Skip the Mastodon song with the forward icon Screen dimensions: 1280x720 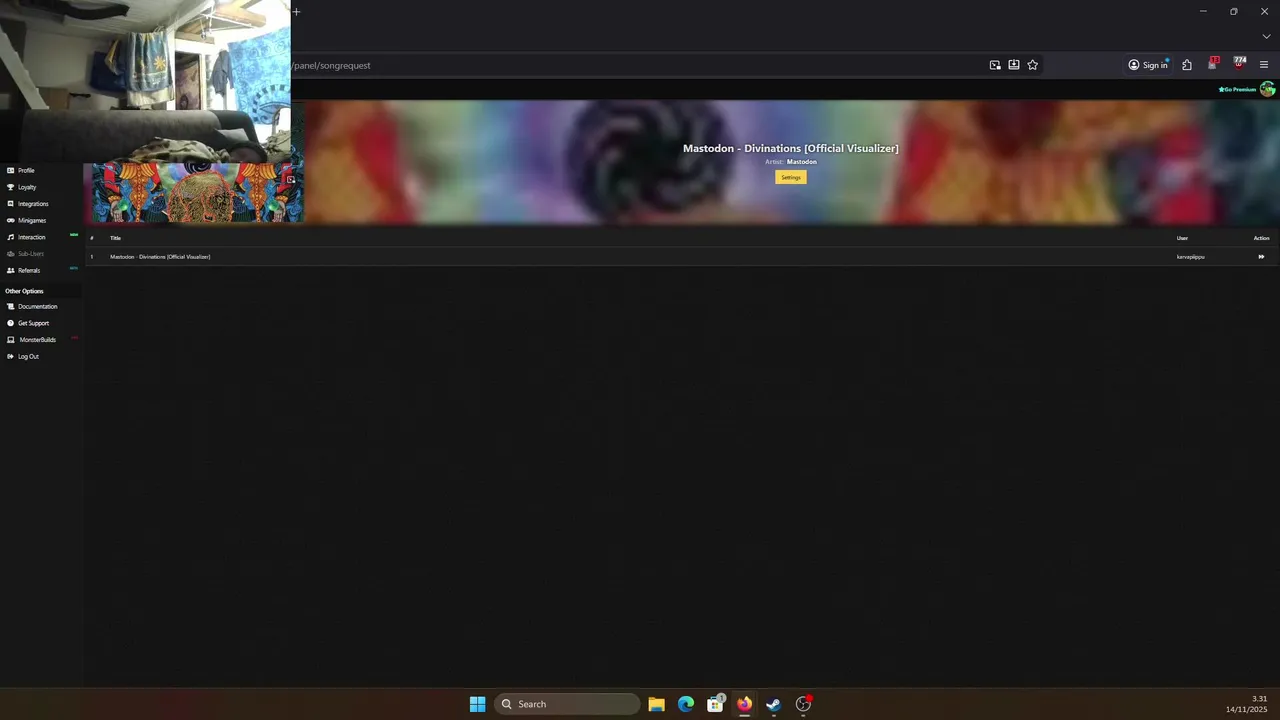coord(1261,257)
